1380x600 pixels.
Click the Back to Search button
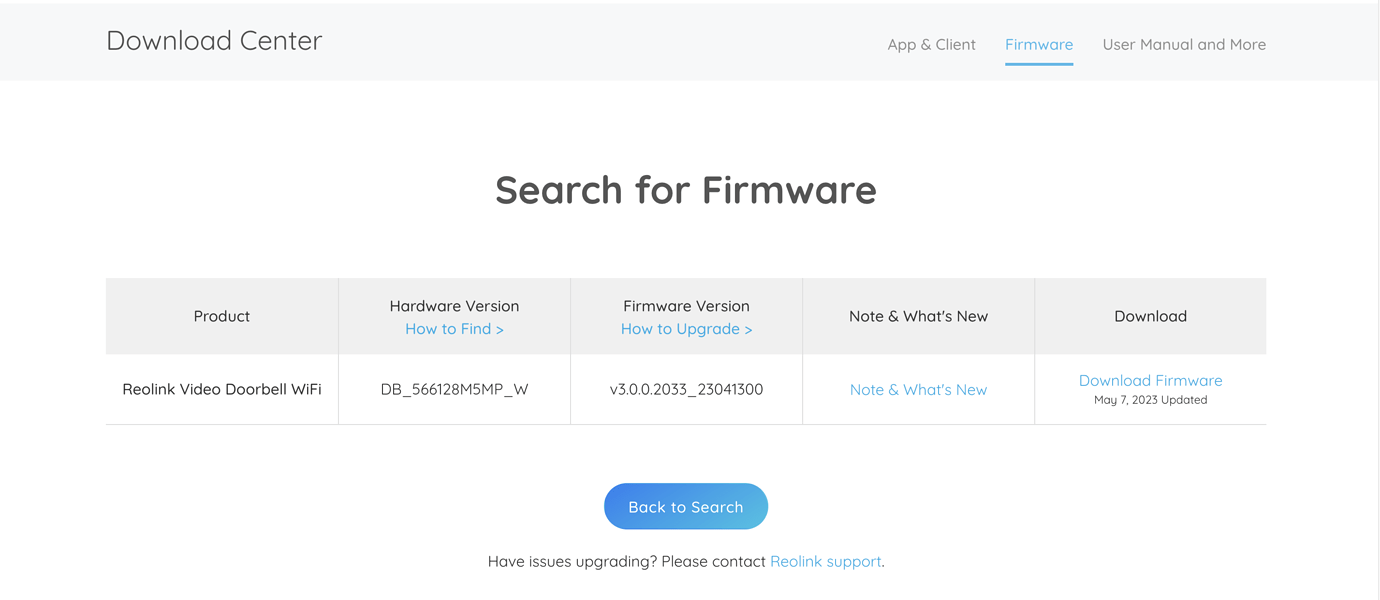point(686,507)
